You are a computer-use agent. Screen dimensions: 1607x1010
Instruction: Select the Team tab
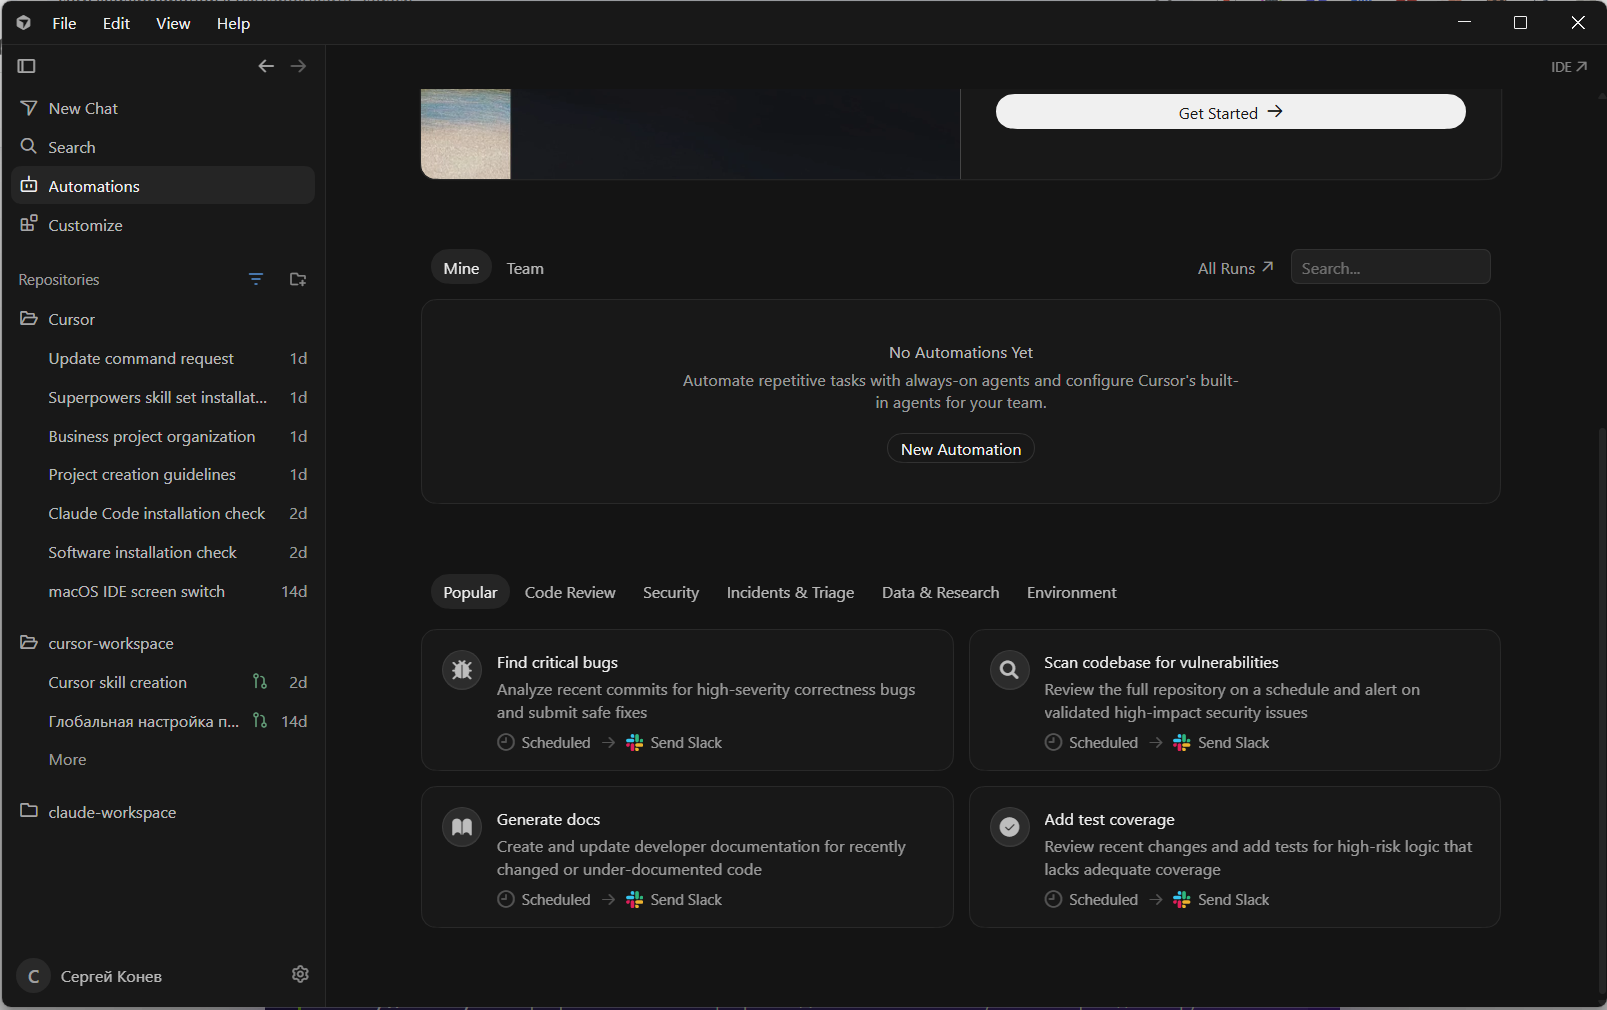click(525, 268)
